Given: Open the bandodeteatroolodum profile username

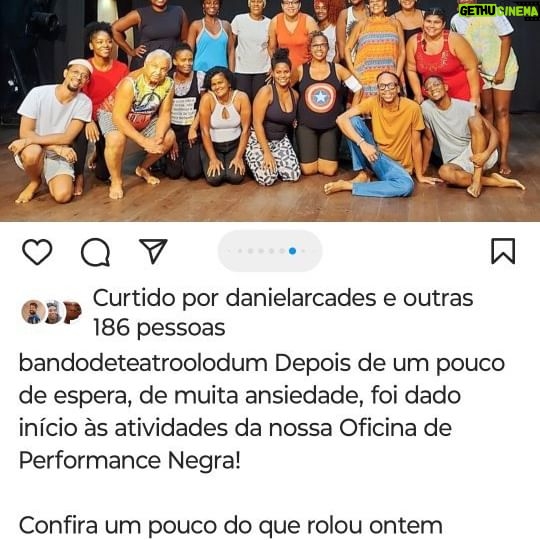Looking at the screenshot, I should tap(143, 364).
